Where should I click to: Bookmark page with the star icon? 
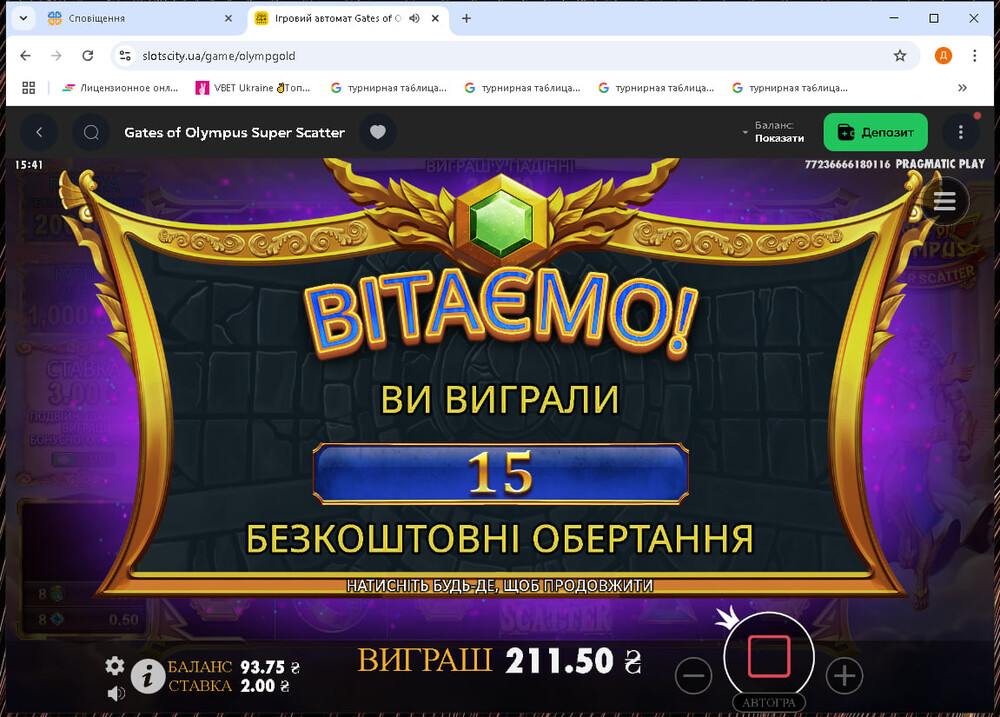point(900,55)
